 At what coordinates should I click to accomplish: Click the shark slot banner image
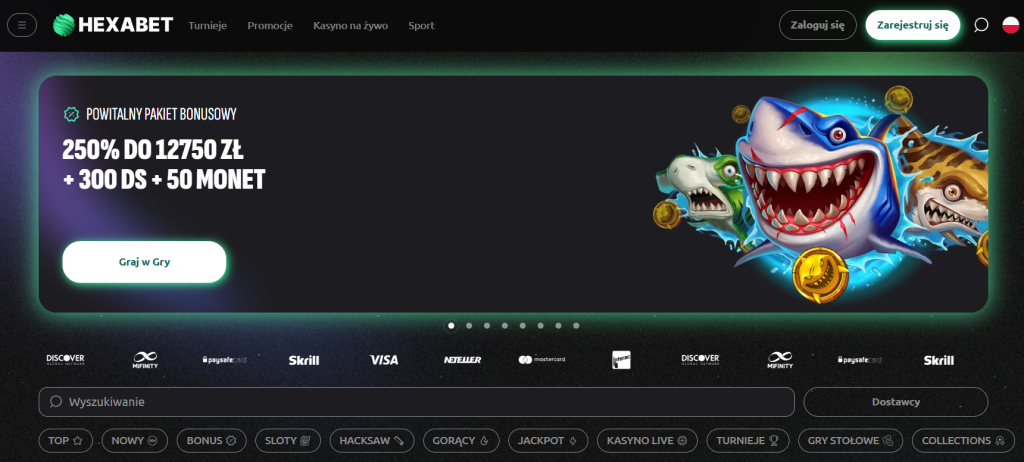[x=822, y=195]
